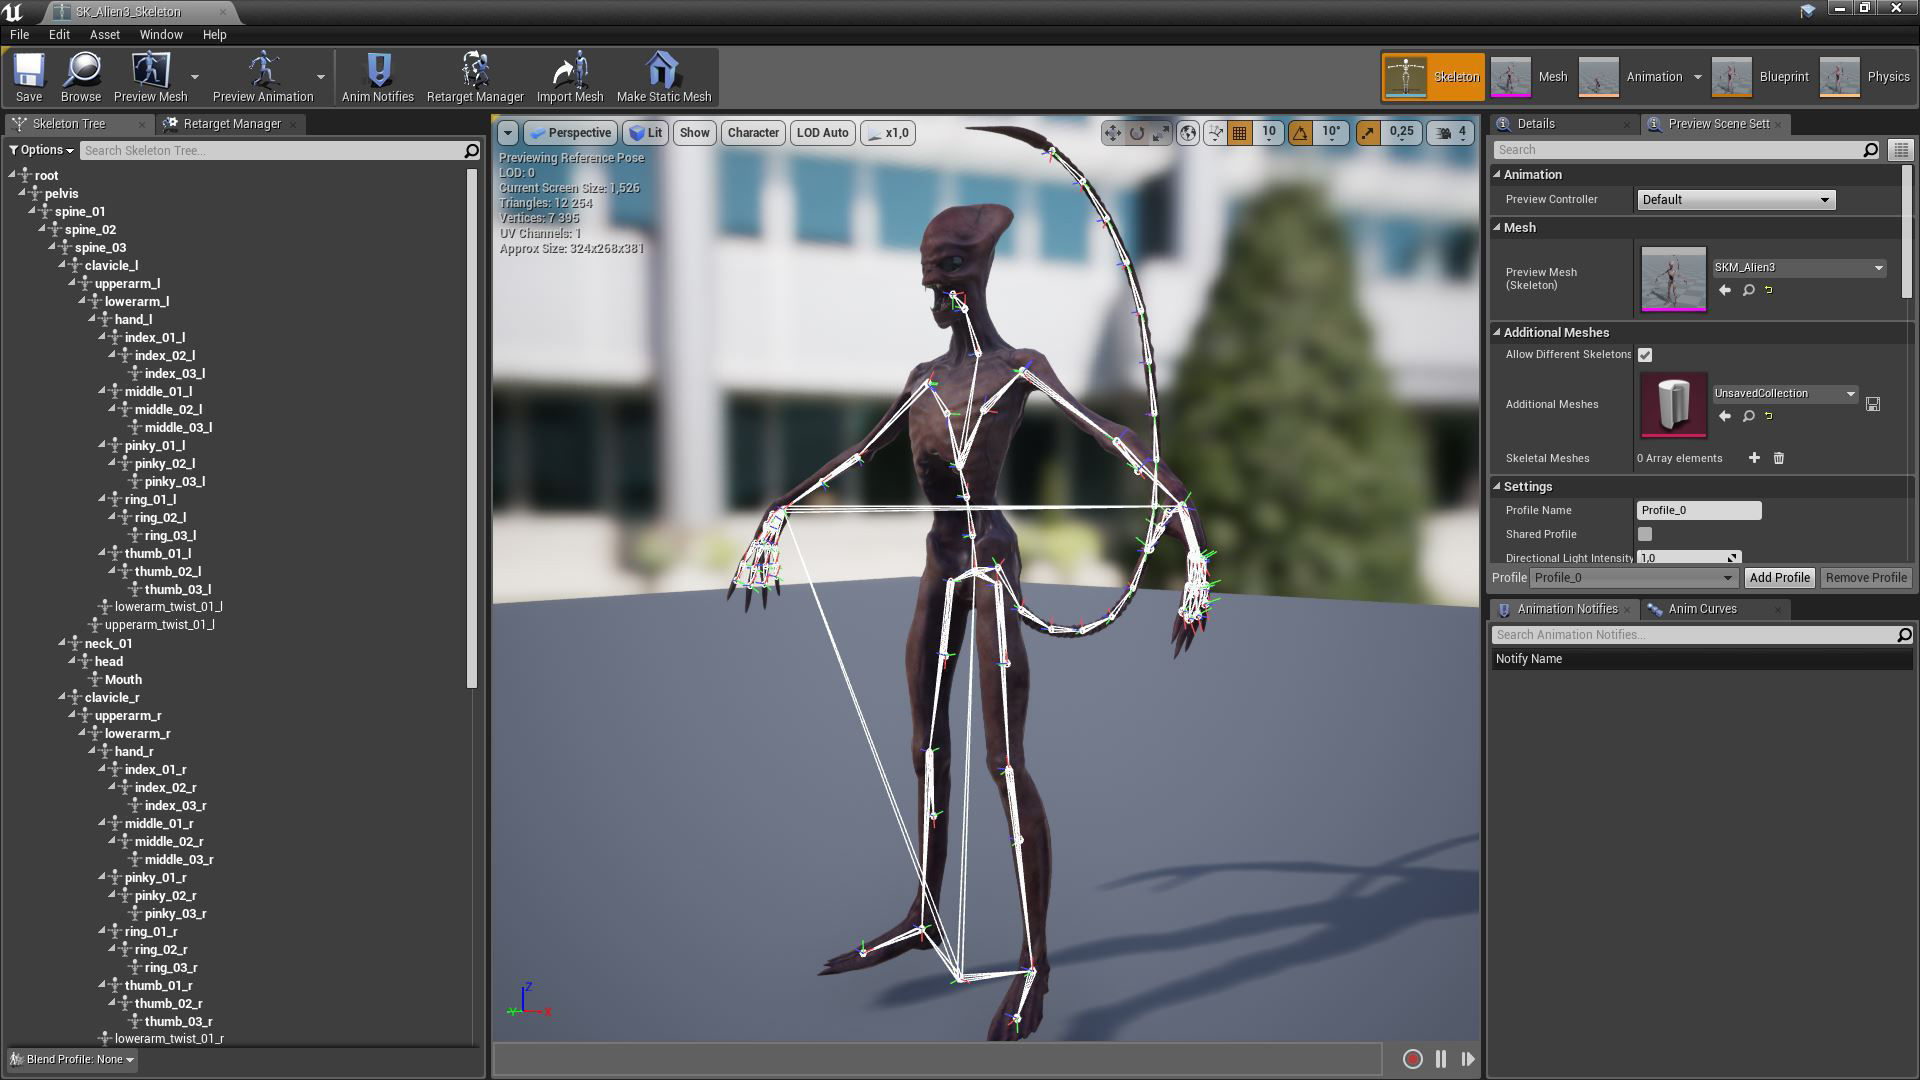The image size is (1920, 1080).
Task: Click the surface snapping icon
Action: [x=1215, y=133]
